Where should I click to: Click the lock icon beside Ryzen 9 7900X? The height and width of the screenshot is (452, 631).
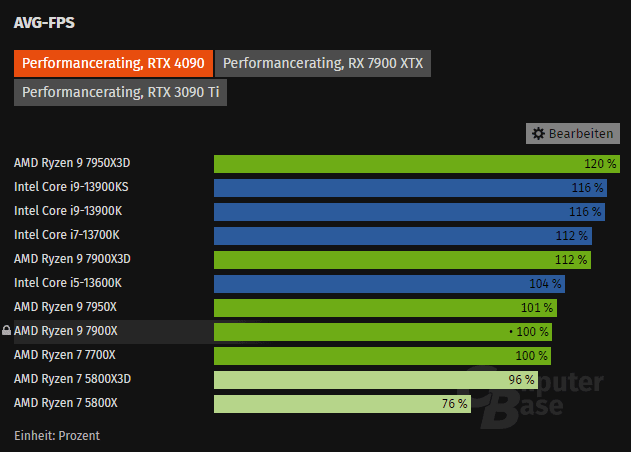(7, 331)
